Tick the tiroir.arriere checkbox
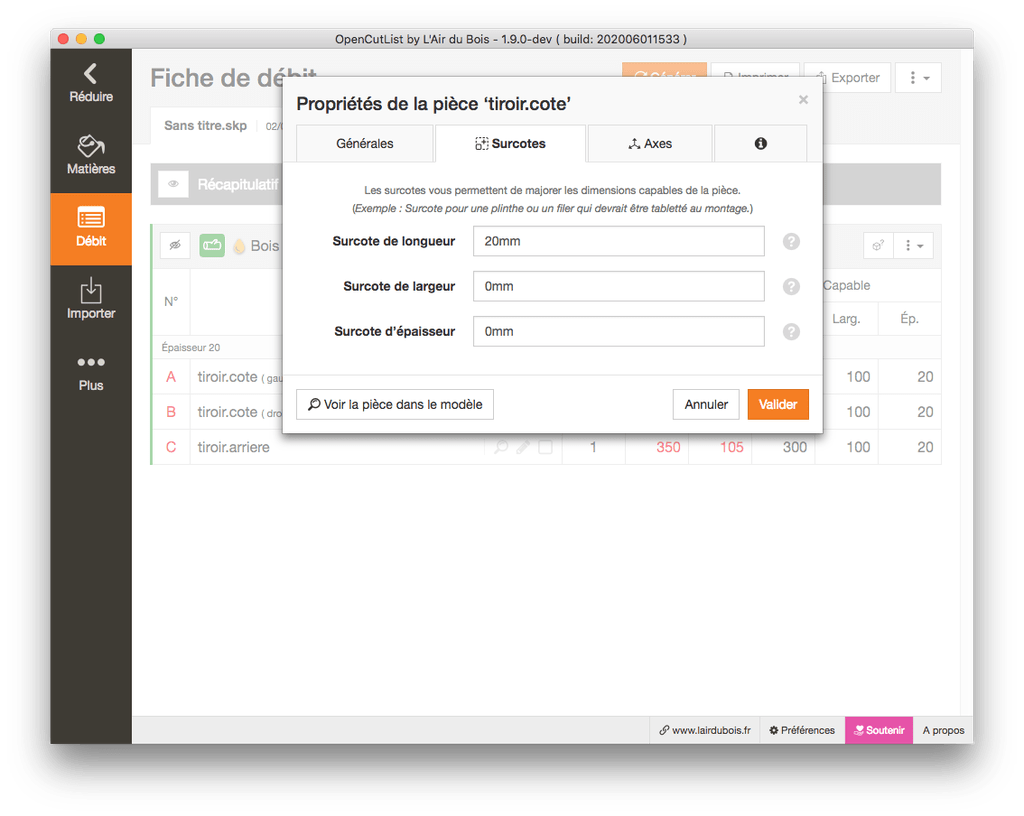 (545, 447)
